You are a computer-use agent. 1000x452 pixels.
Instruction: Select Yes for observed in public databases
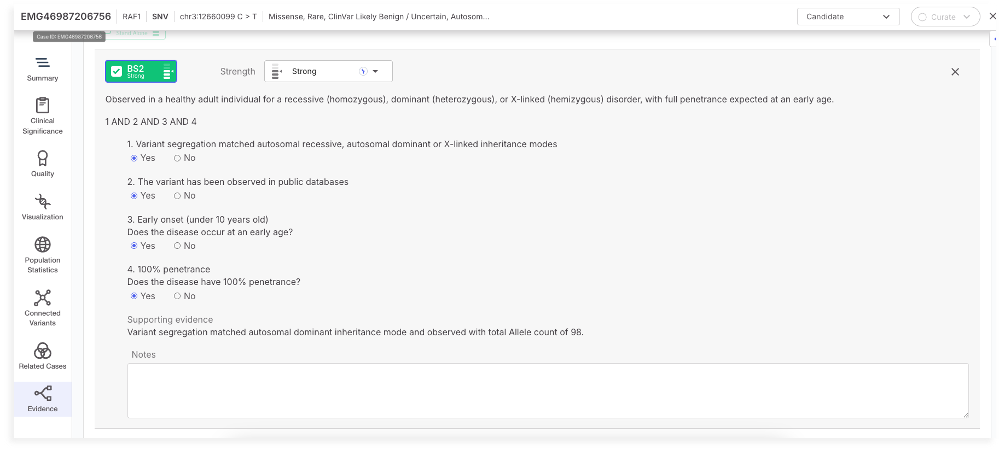click(135, 196)
